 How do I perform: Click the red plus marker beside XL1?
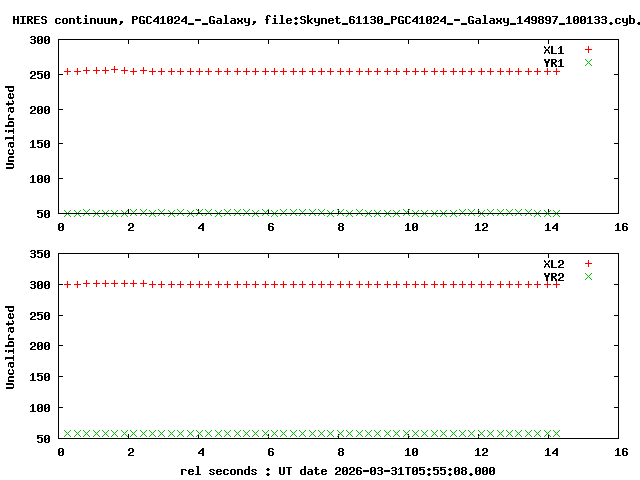(588, 50)
